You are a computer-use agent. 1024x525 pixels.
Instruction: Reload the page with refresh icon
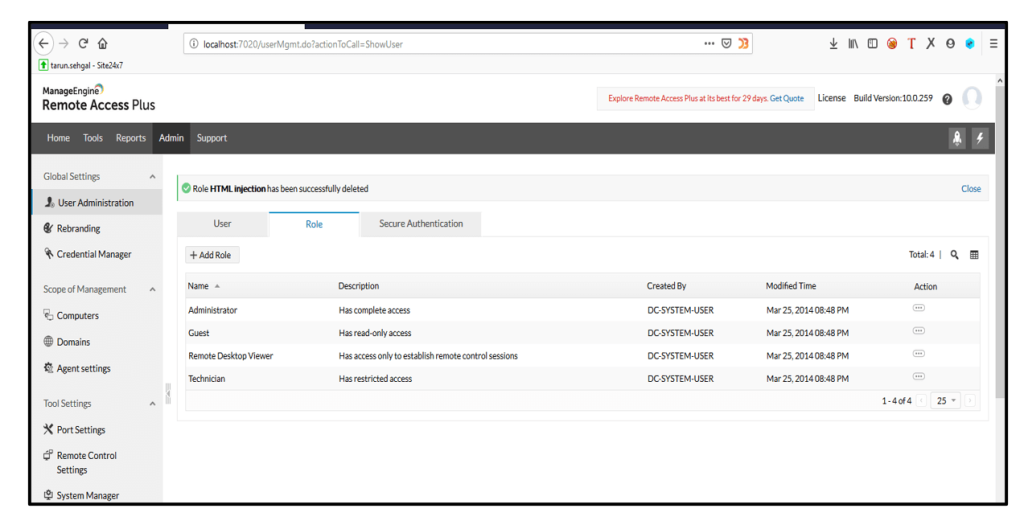[83, 44]
